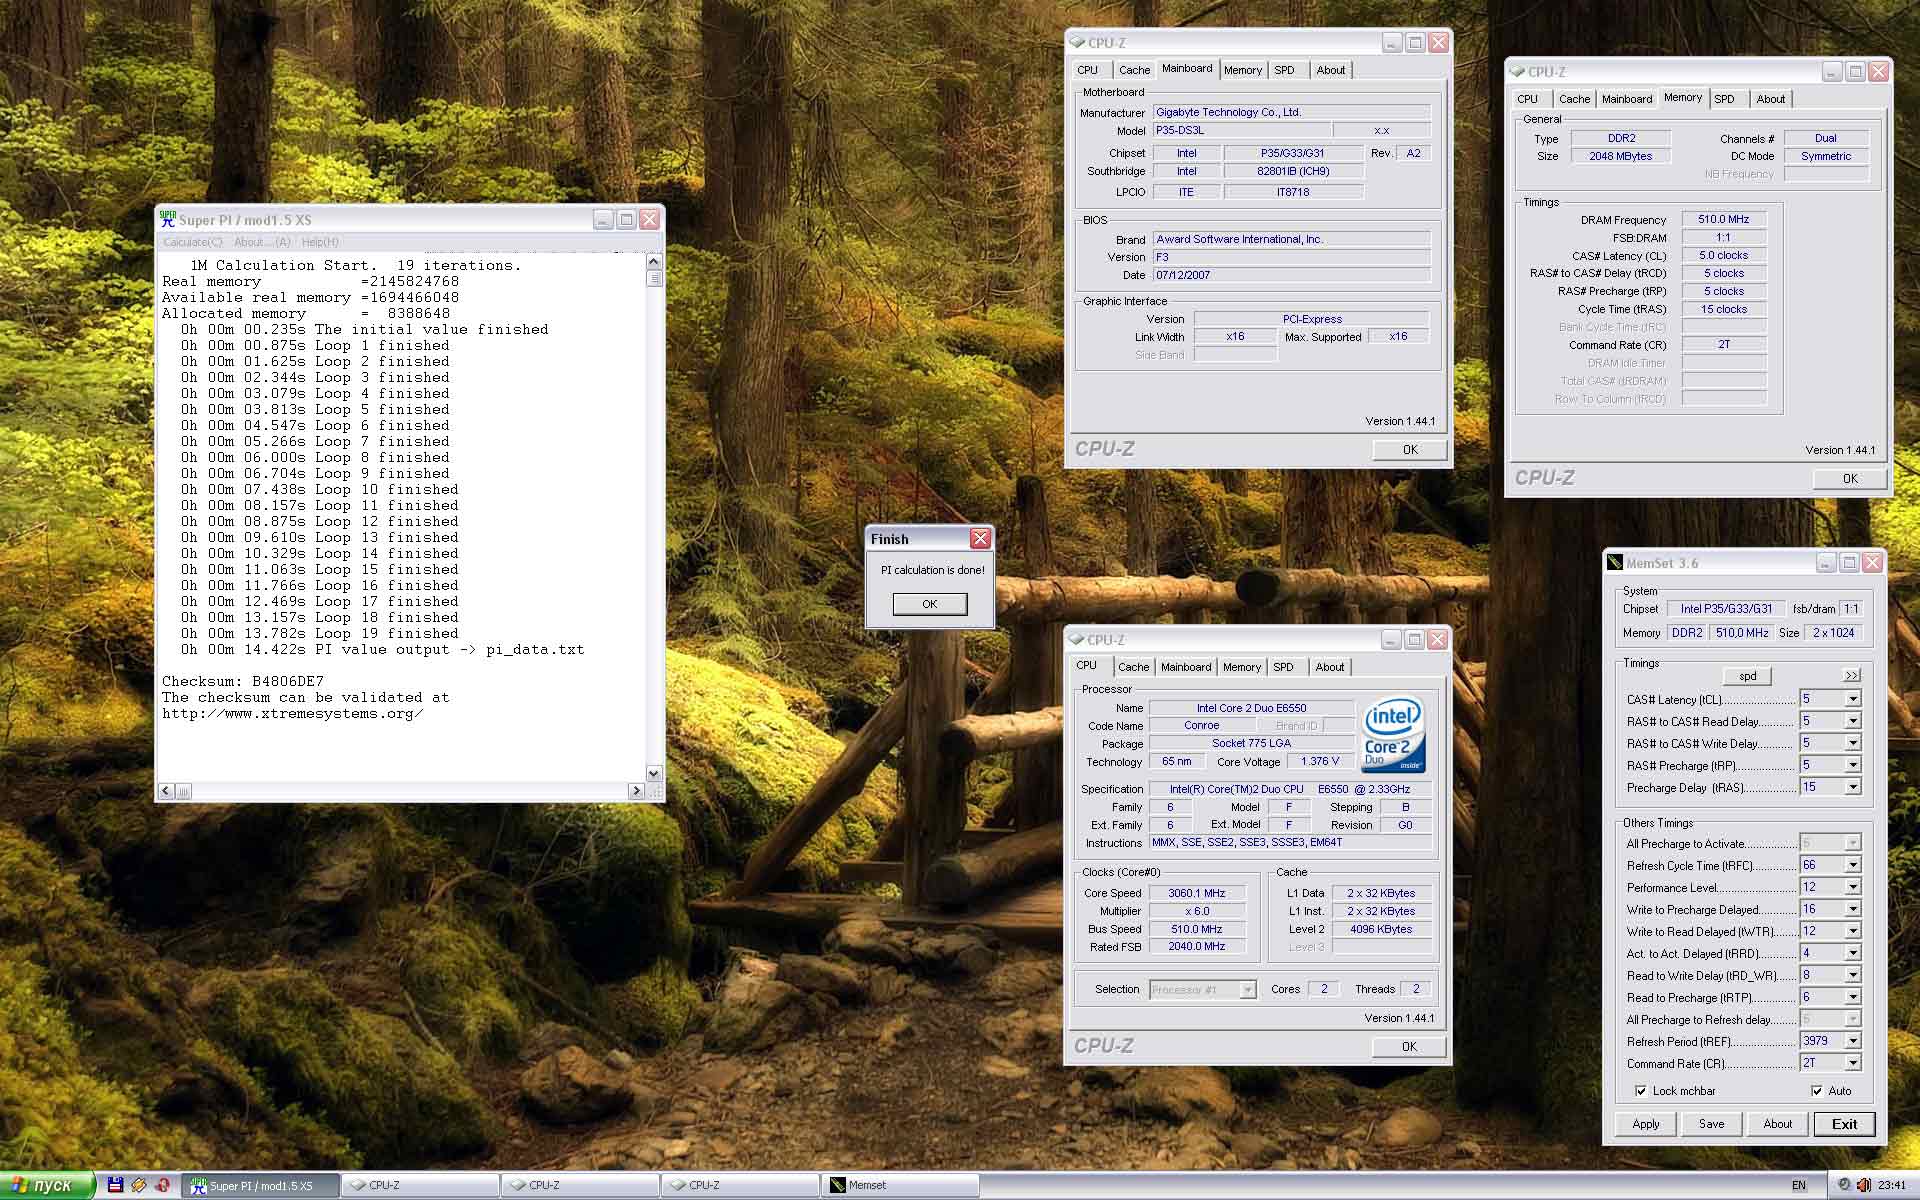Open the RAS# to CAS# Read Delay dropdown
The width and height of the screenshot is (1920, 1200).
point(1853,721)
